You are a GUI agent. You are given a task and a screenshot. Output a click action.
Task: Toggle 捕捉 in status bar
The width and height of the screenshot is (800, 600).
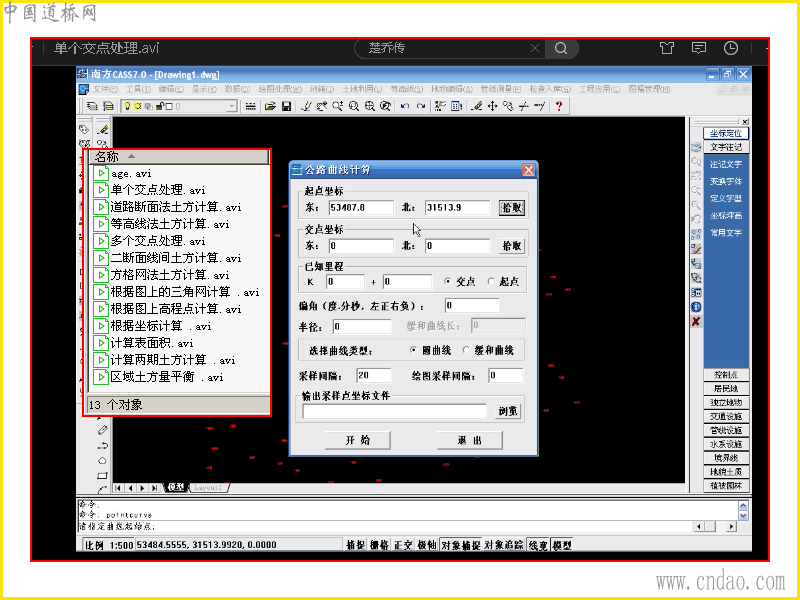[356, 545]
